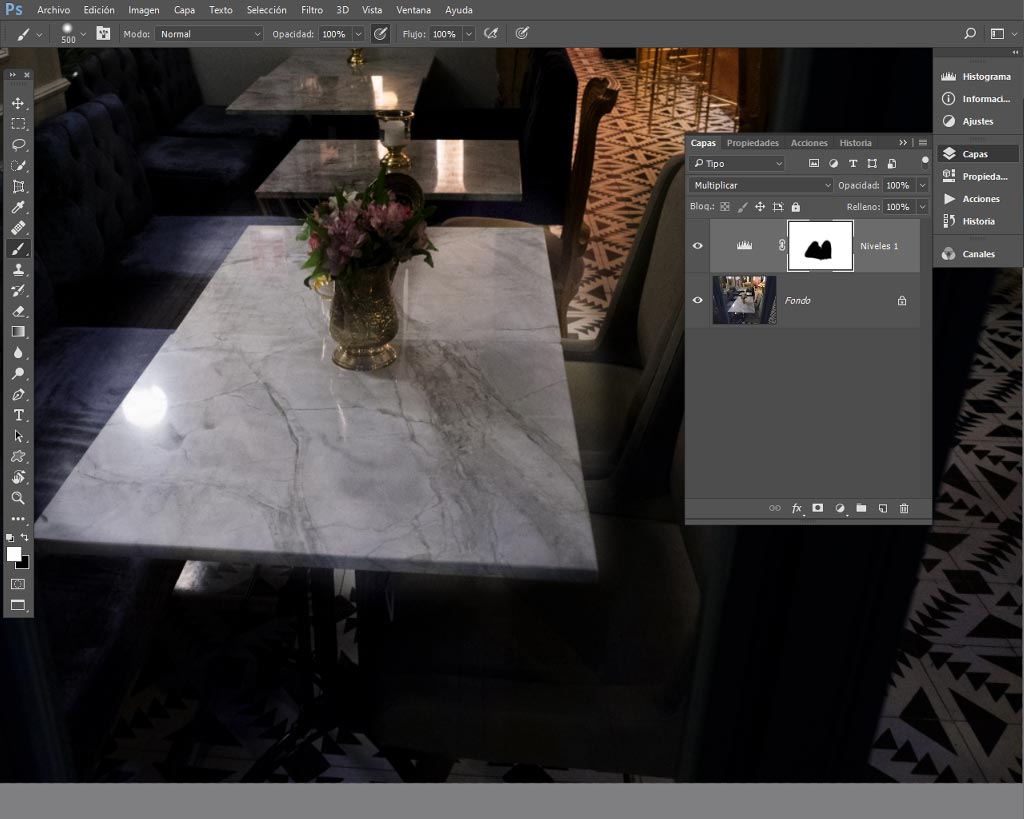Click the foreground color swatch
The image size is (1024, 819).
click(13, 554)
